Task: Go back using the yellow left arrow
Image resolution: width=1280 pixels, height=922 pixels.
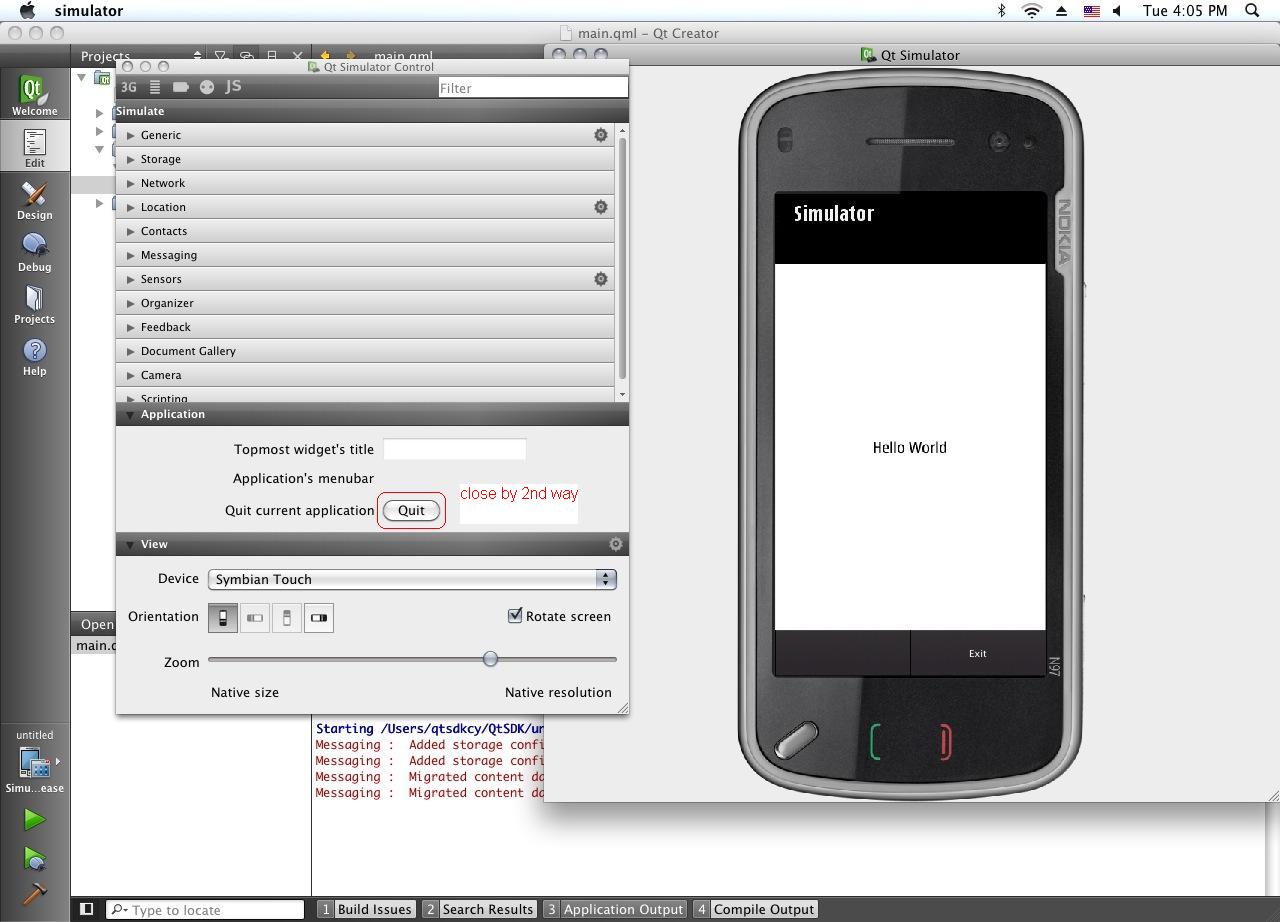Action: coord(325,56)
